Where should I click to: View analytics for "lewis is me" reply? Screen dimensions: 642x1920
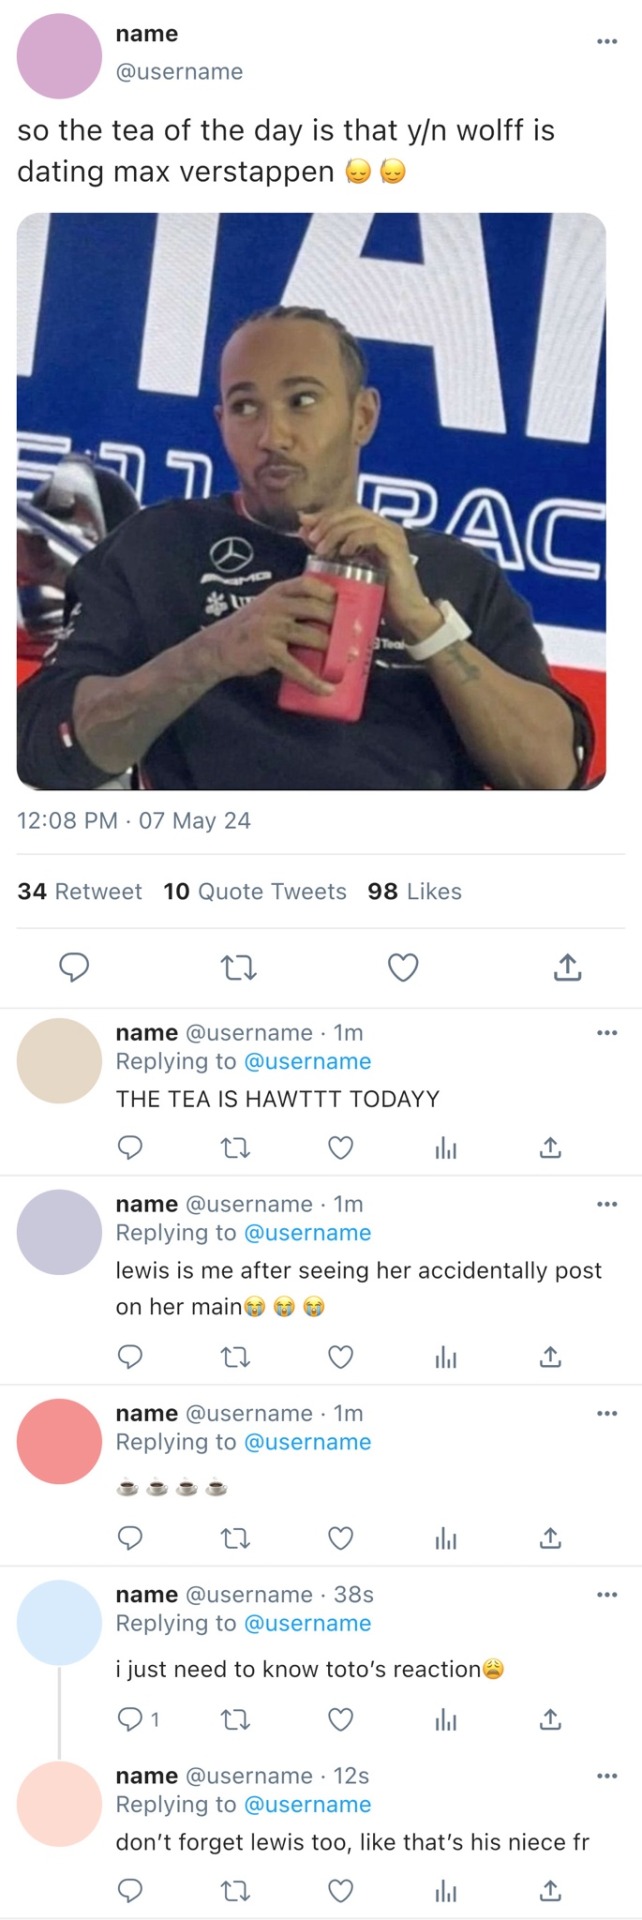point(446,1356)
